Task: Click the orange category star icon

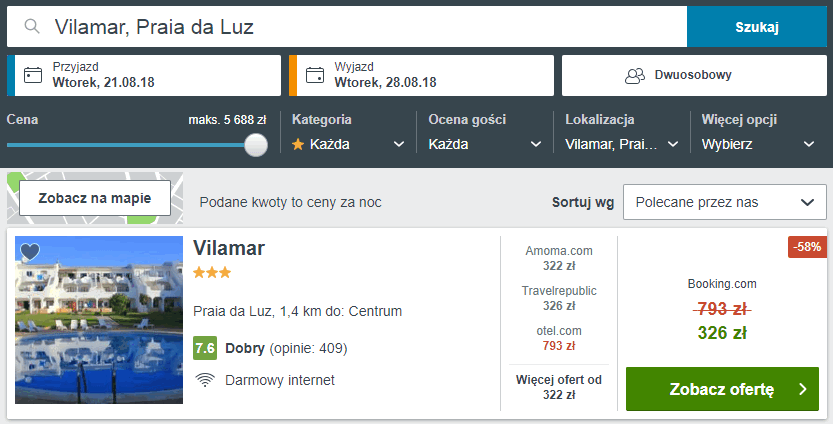Action: click(298, 144)
